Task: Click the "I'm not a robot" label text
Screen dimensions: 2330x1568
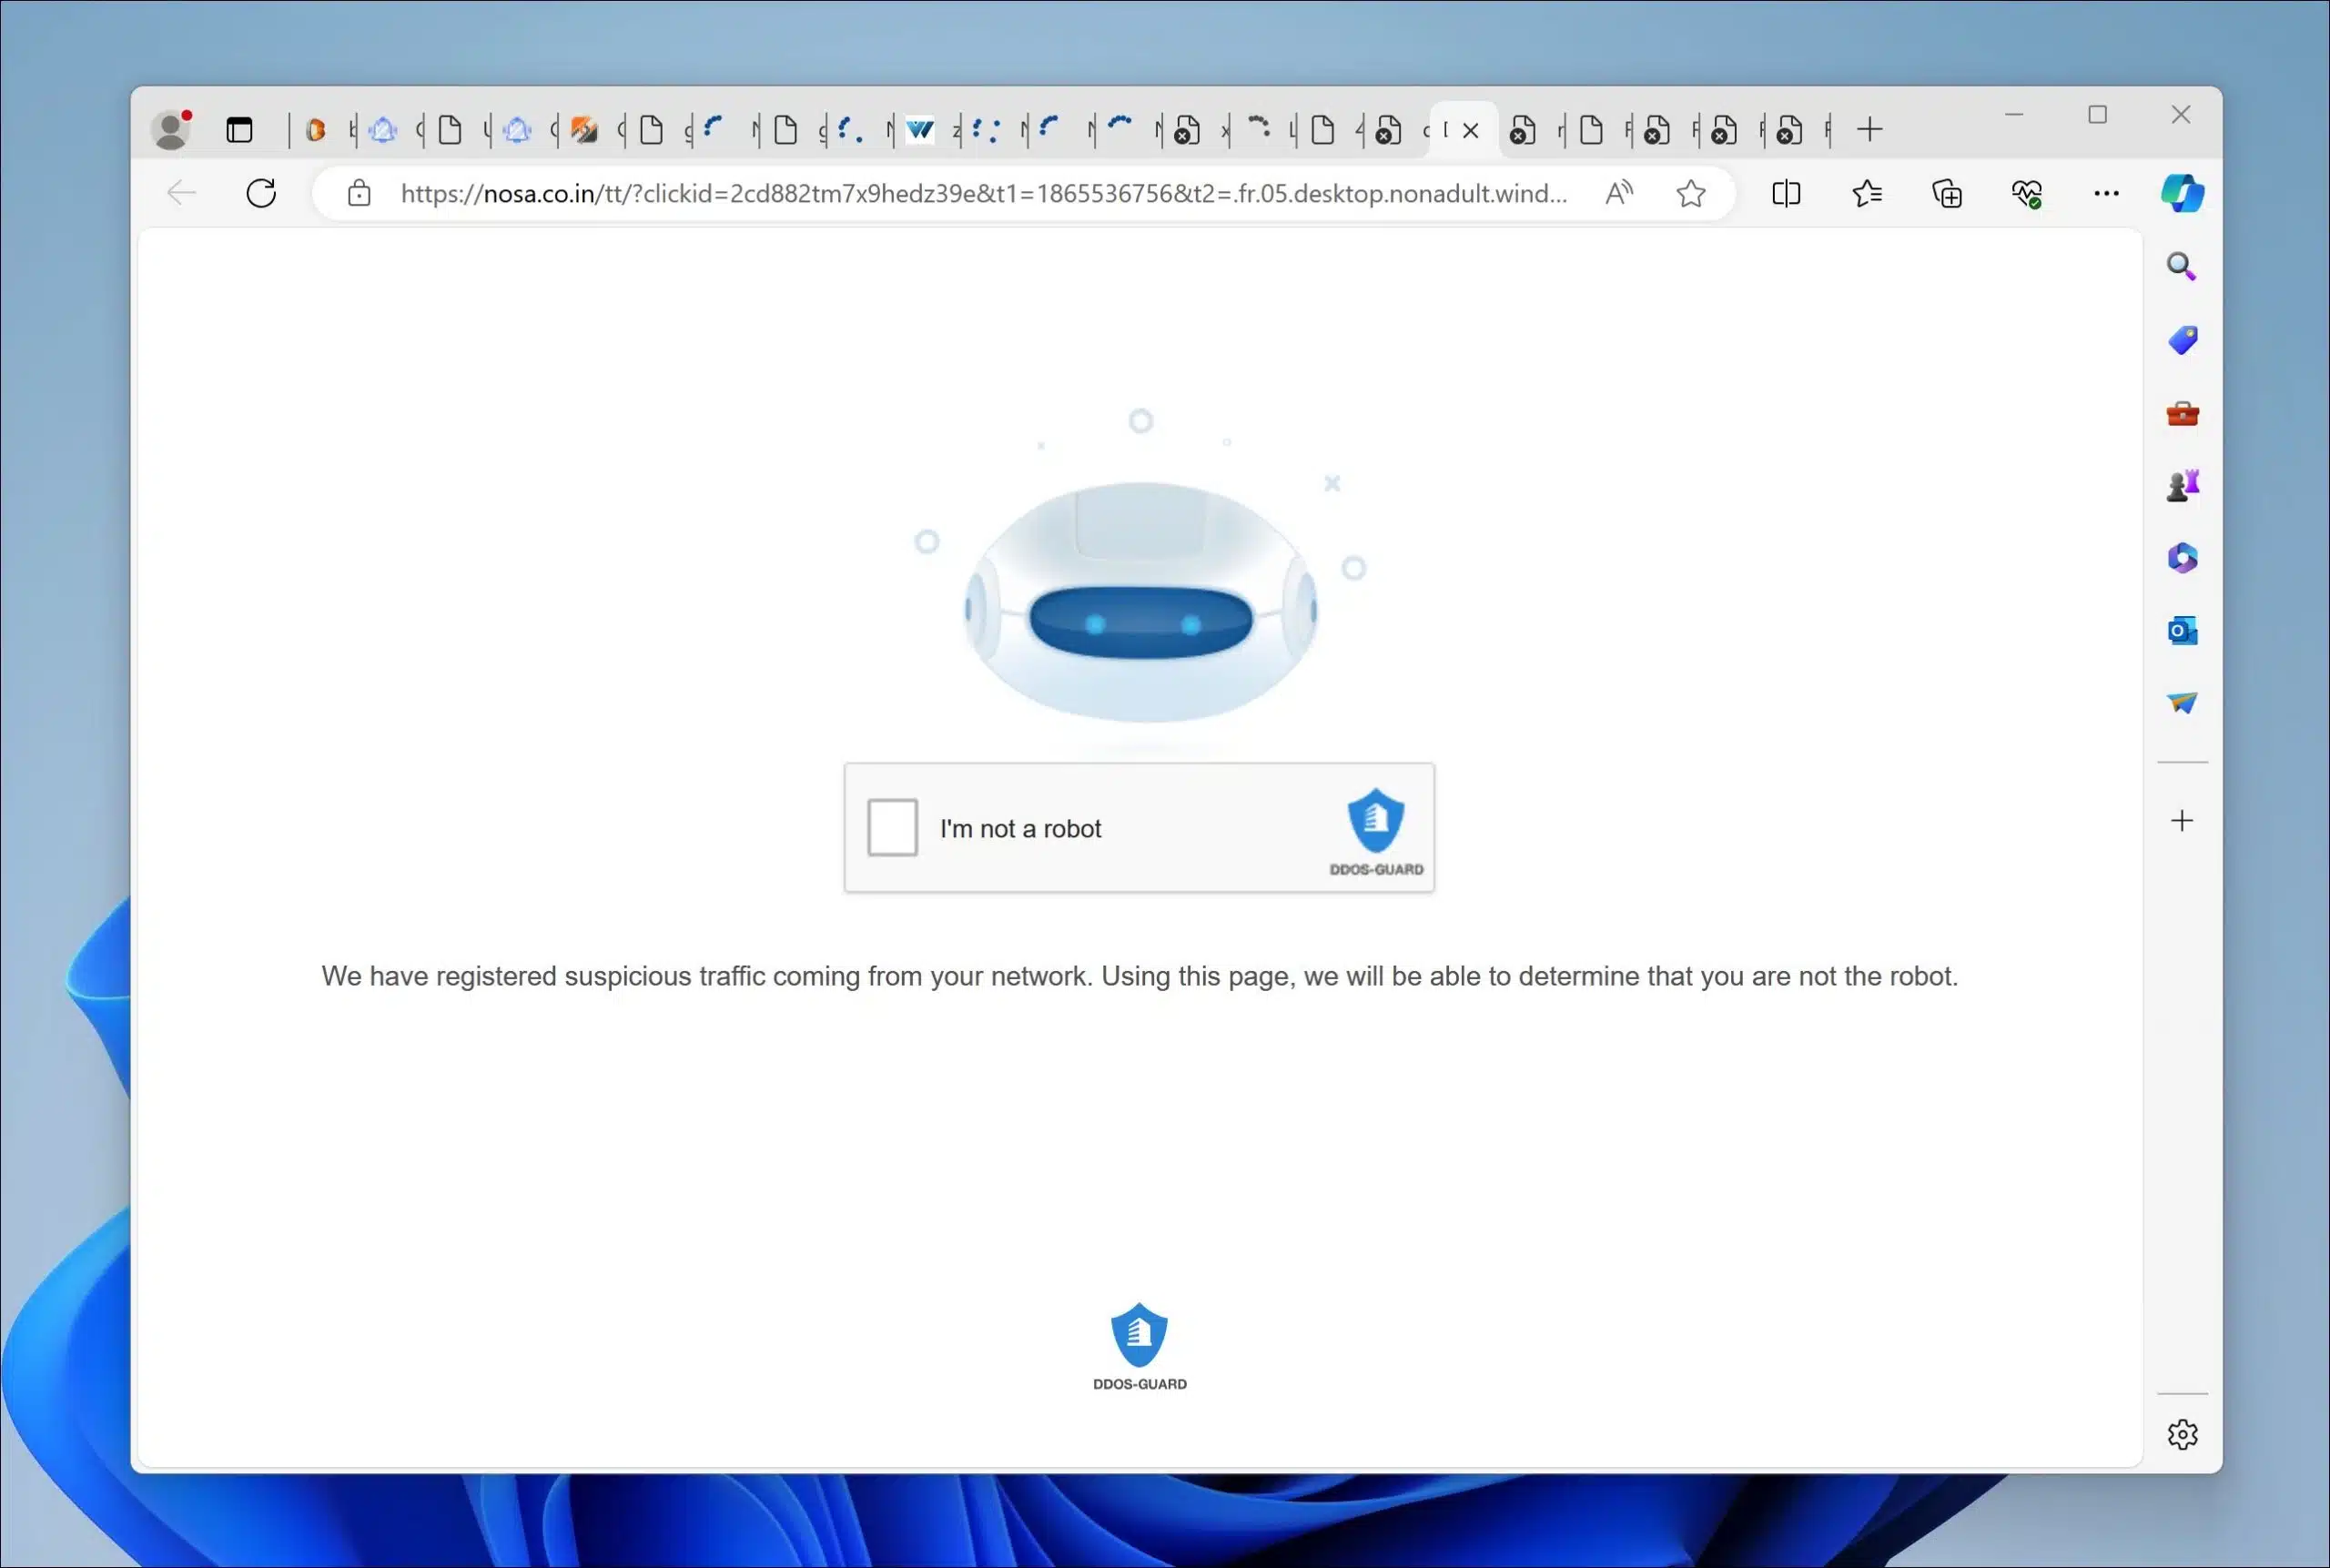Action: pyautogui.click(x=1020, y=828)
